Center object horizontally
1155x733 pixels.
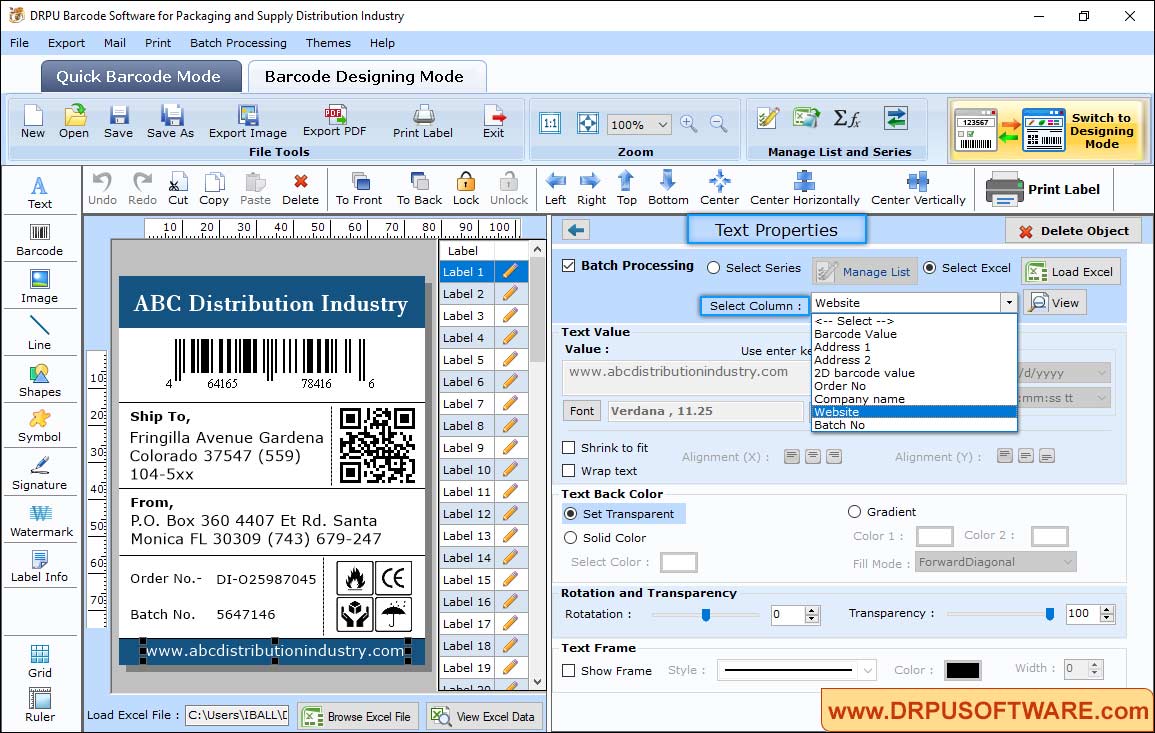(x=804, y=189)
